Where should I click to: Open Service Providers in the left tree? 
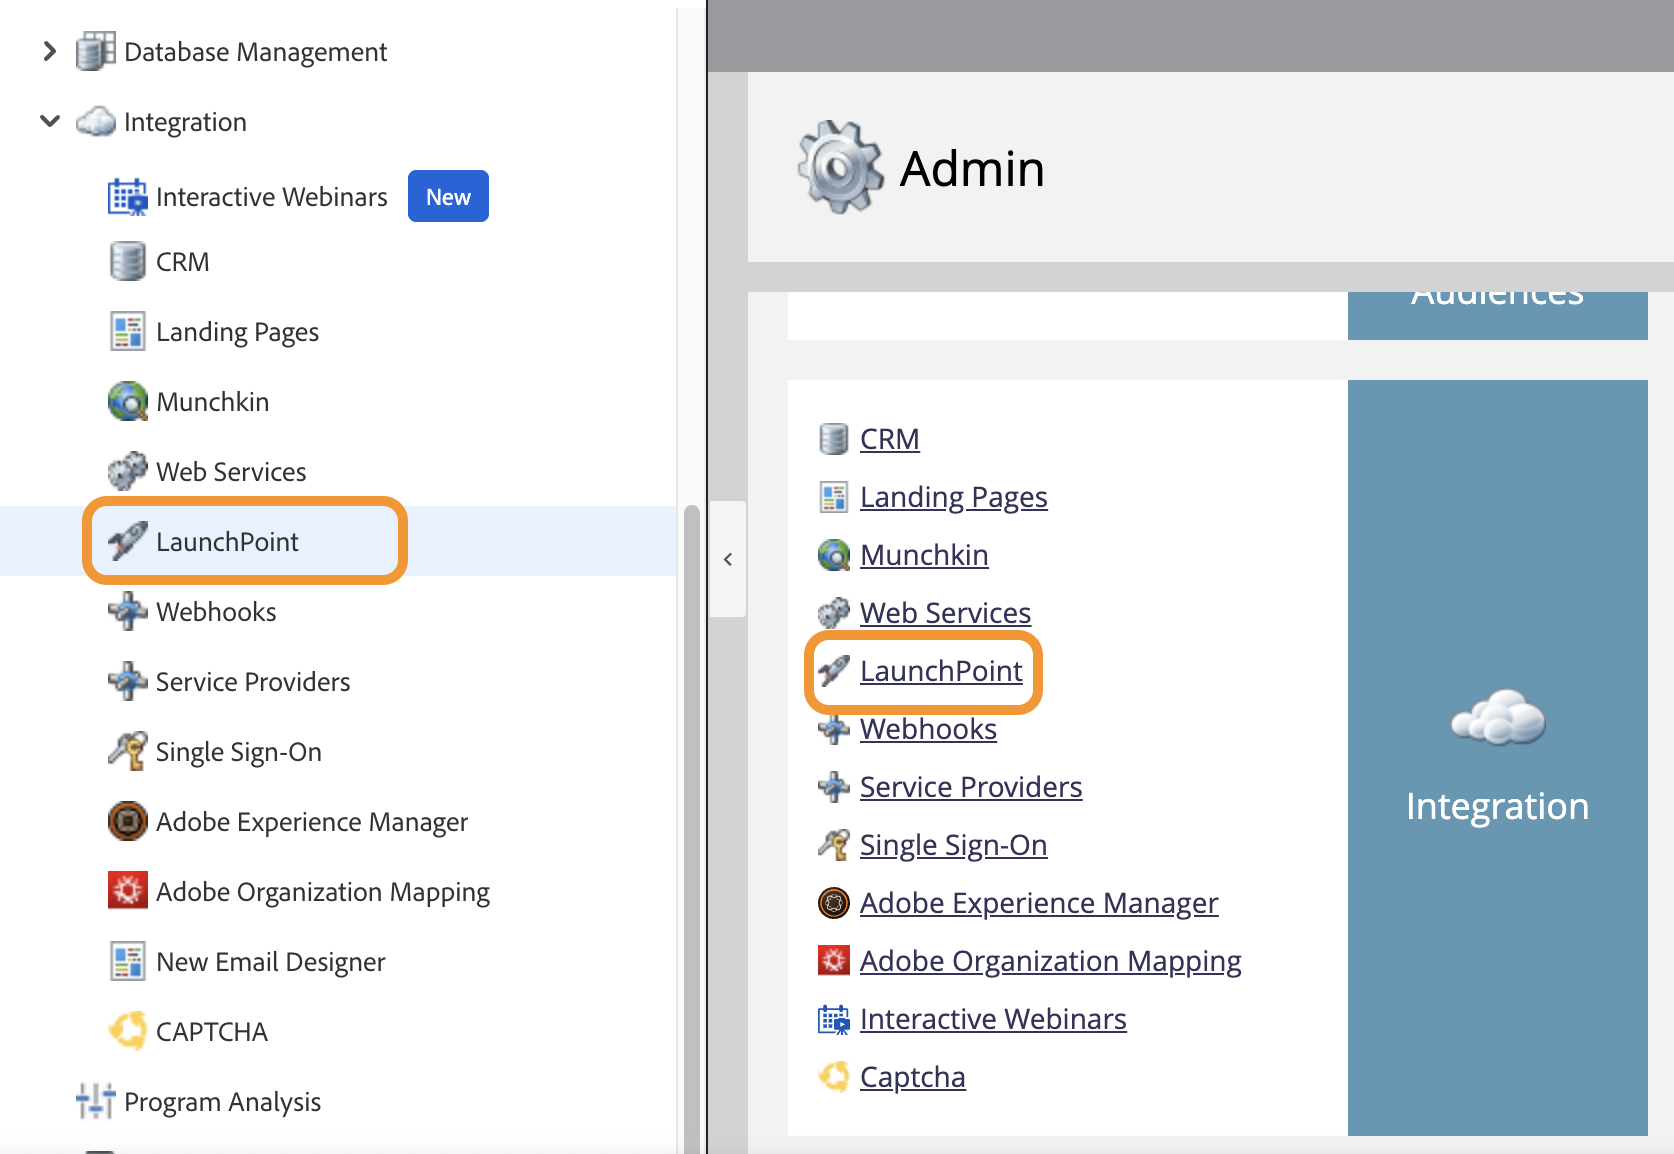tap(253, 682)
